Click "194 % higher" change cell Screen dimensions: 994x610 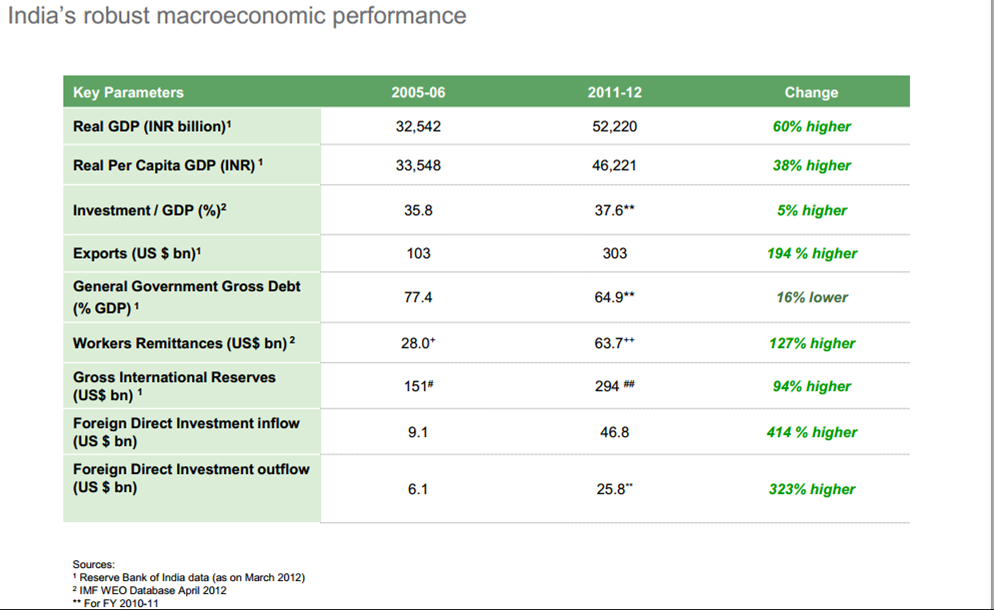[x=811, y=254]
